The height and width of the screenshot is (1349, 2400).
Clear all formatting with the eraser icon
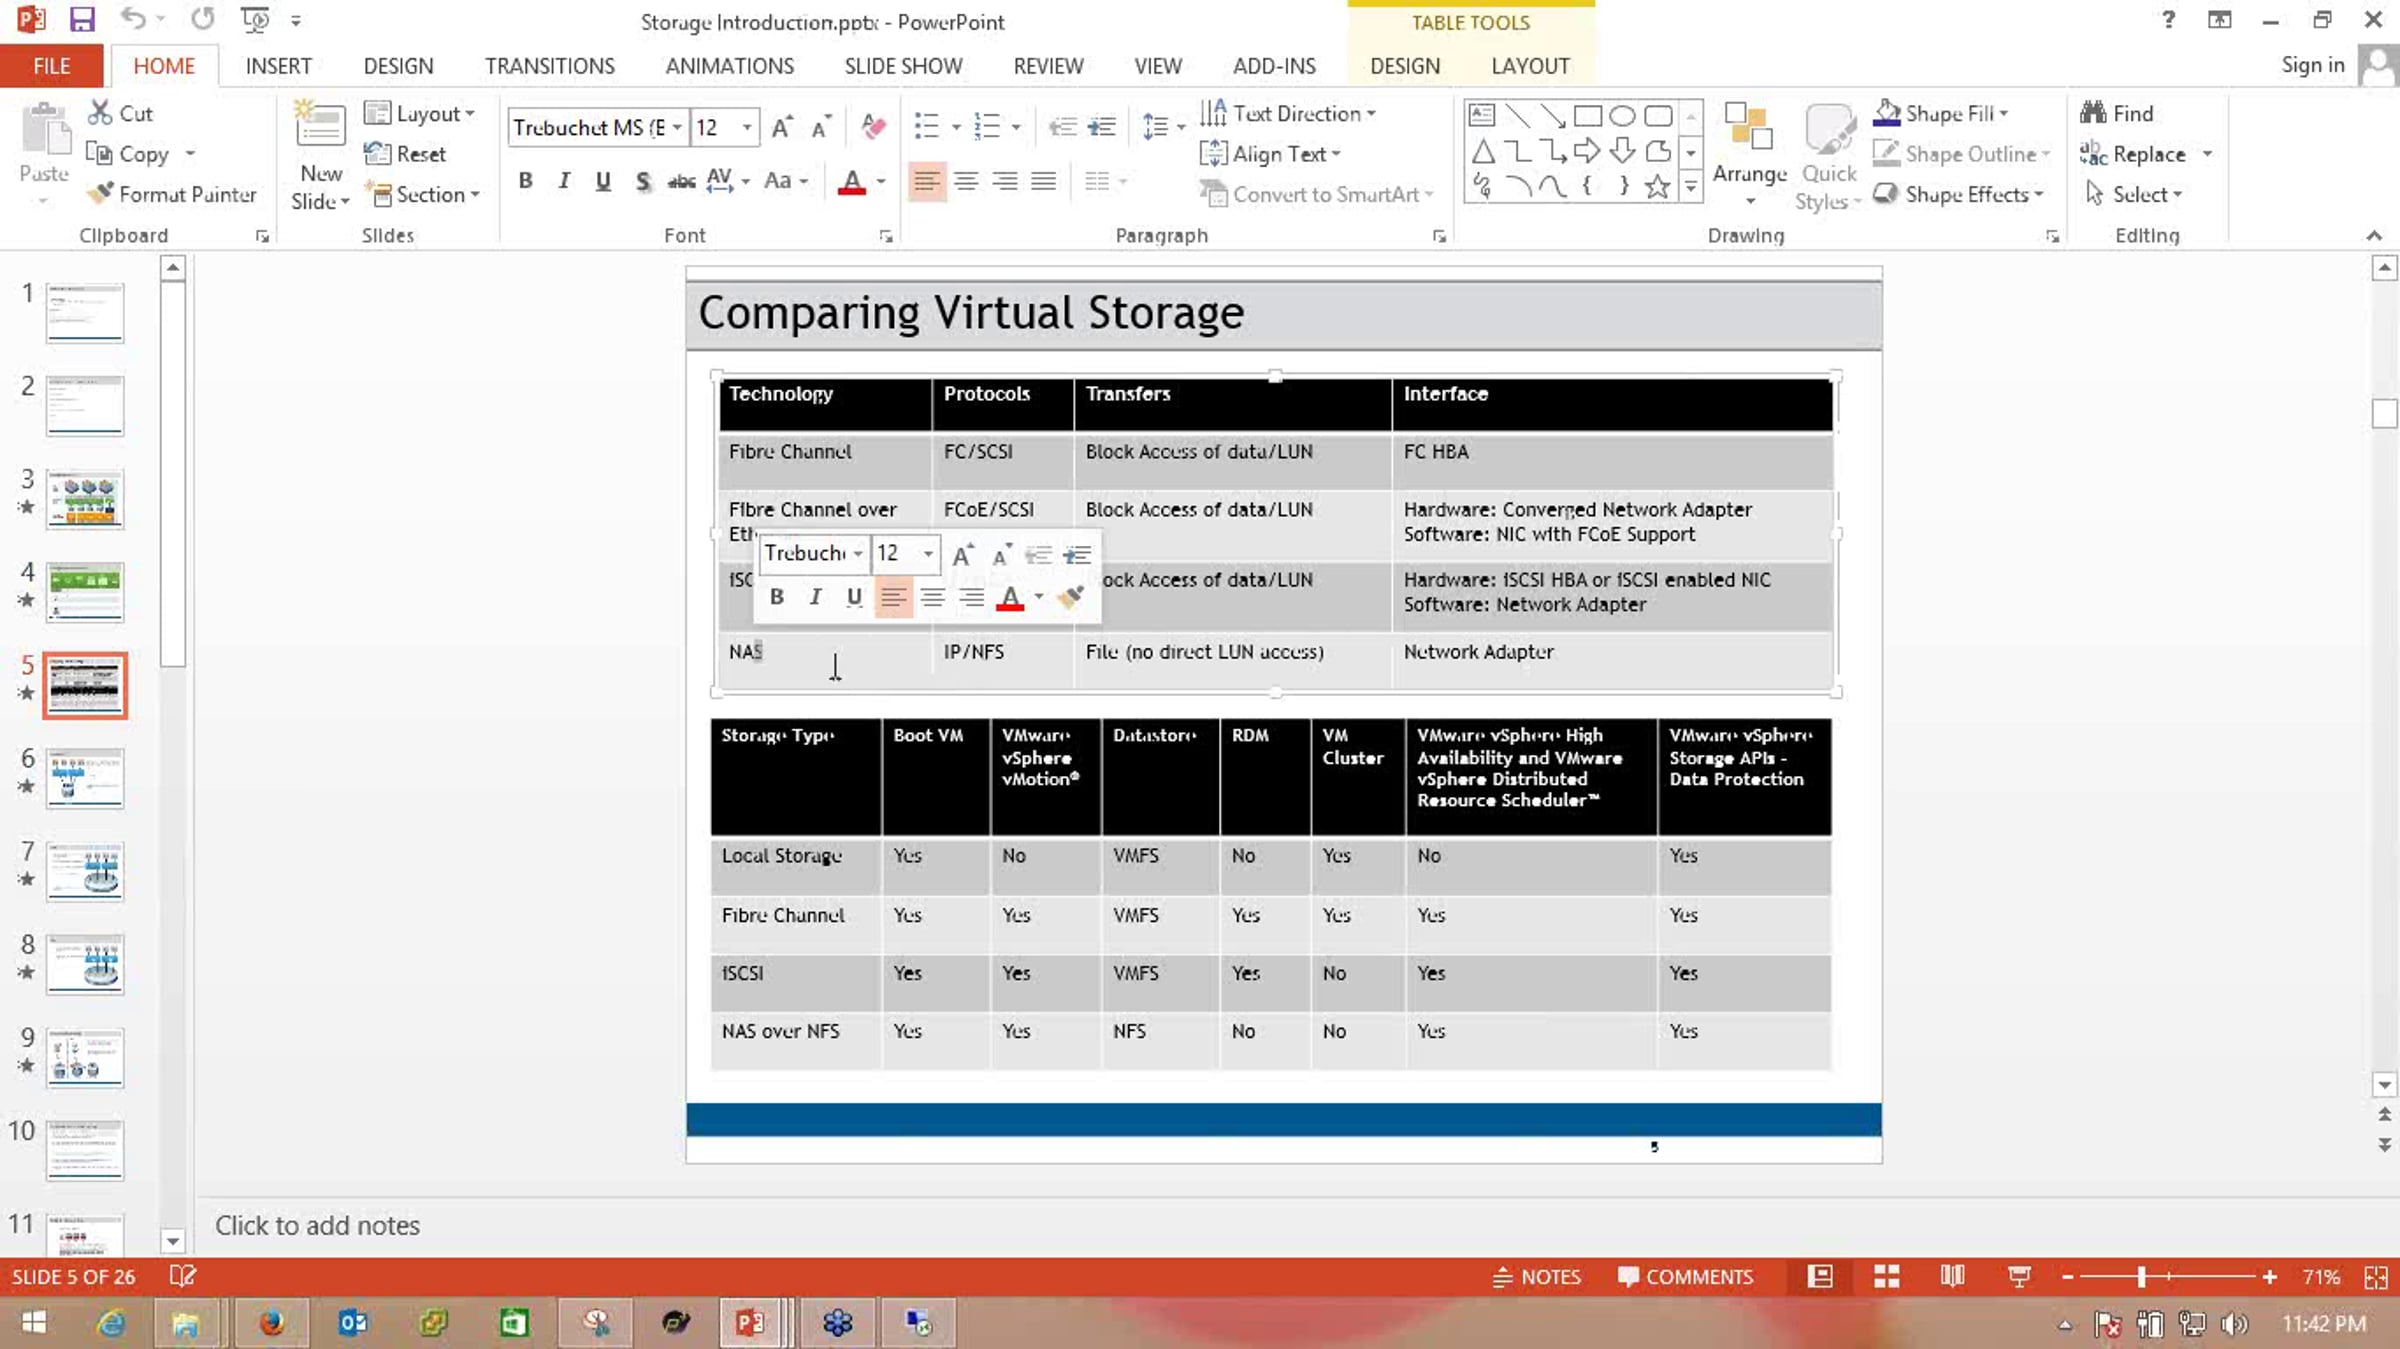873,127
